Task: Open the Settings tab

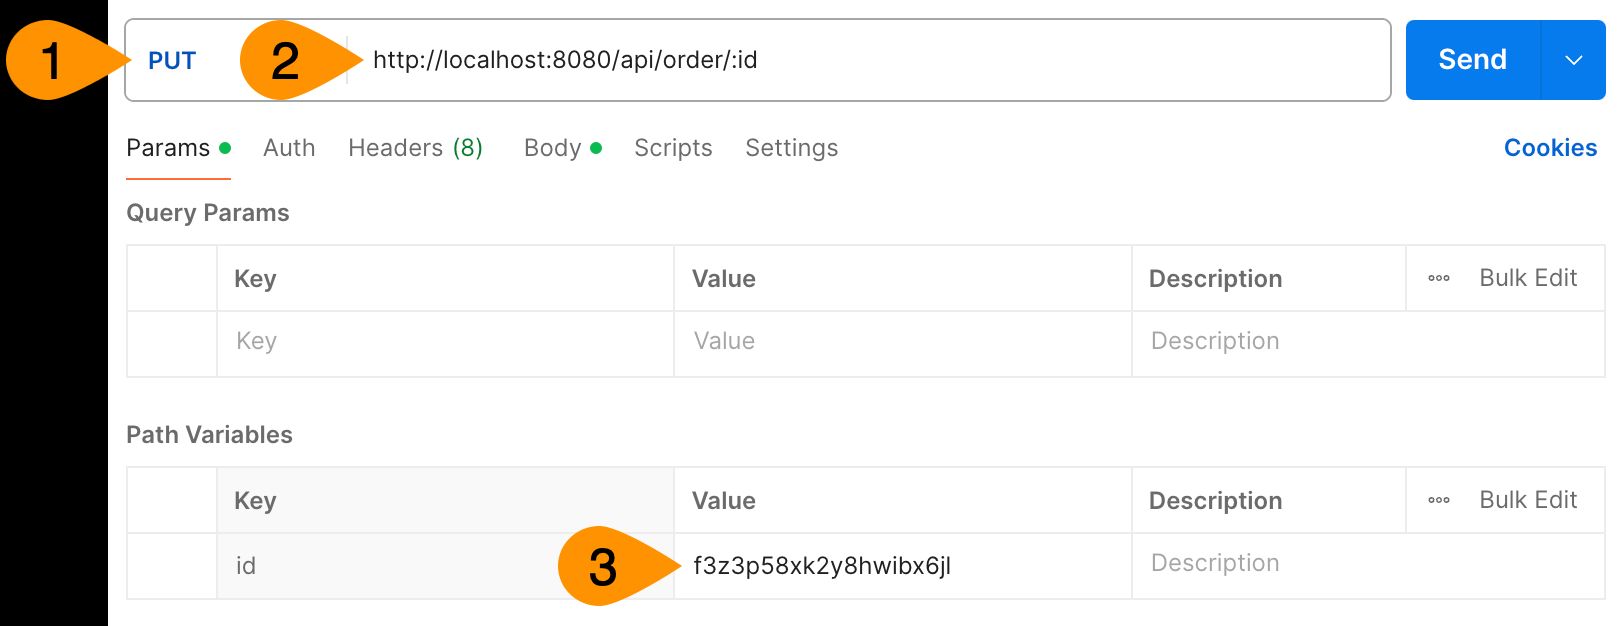Action: pos(791,148)
